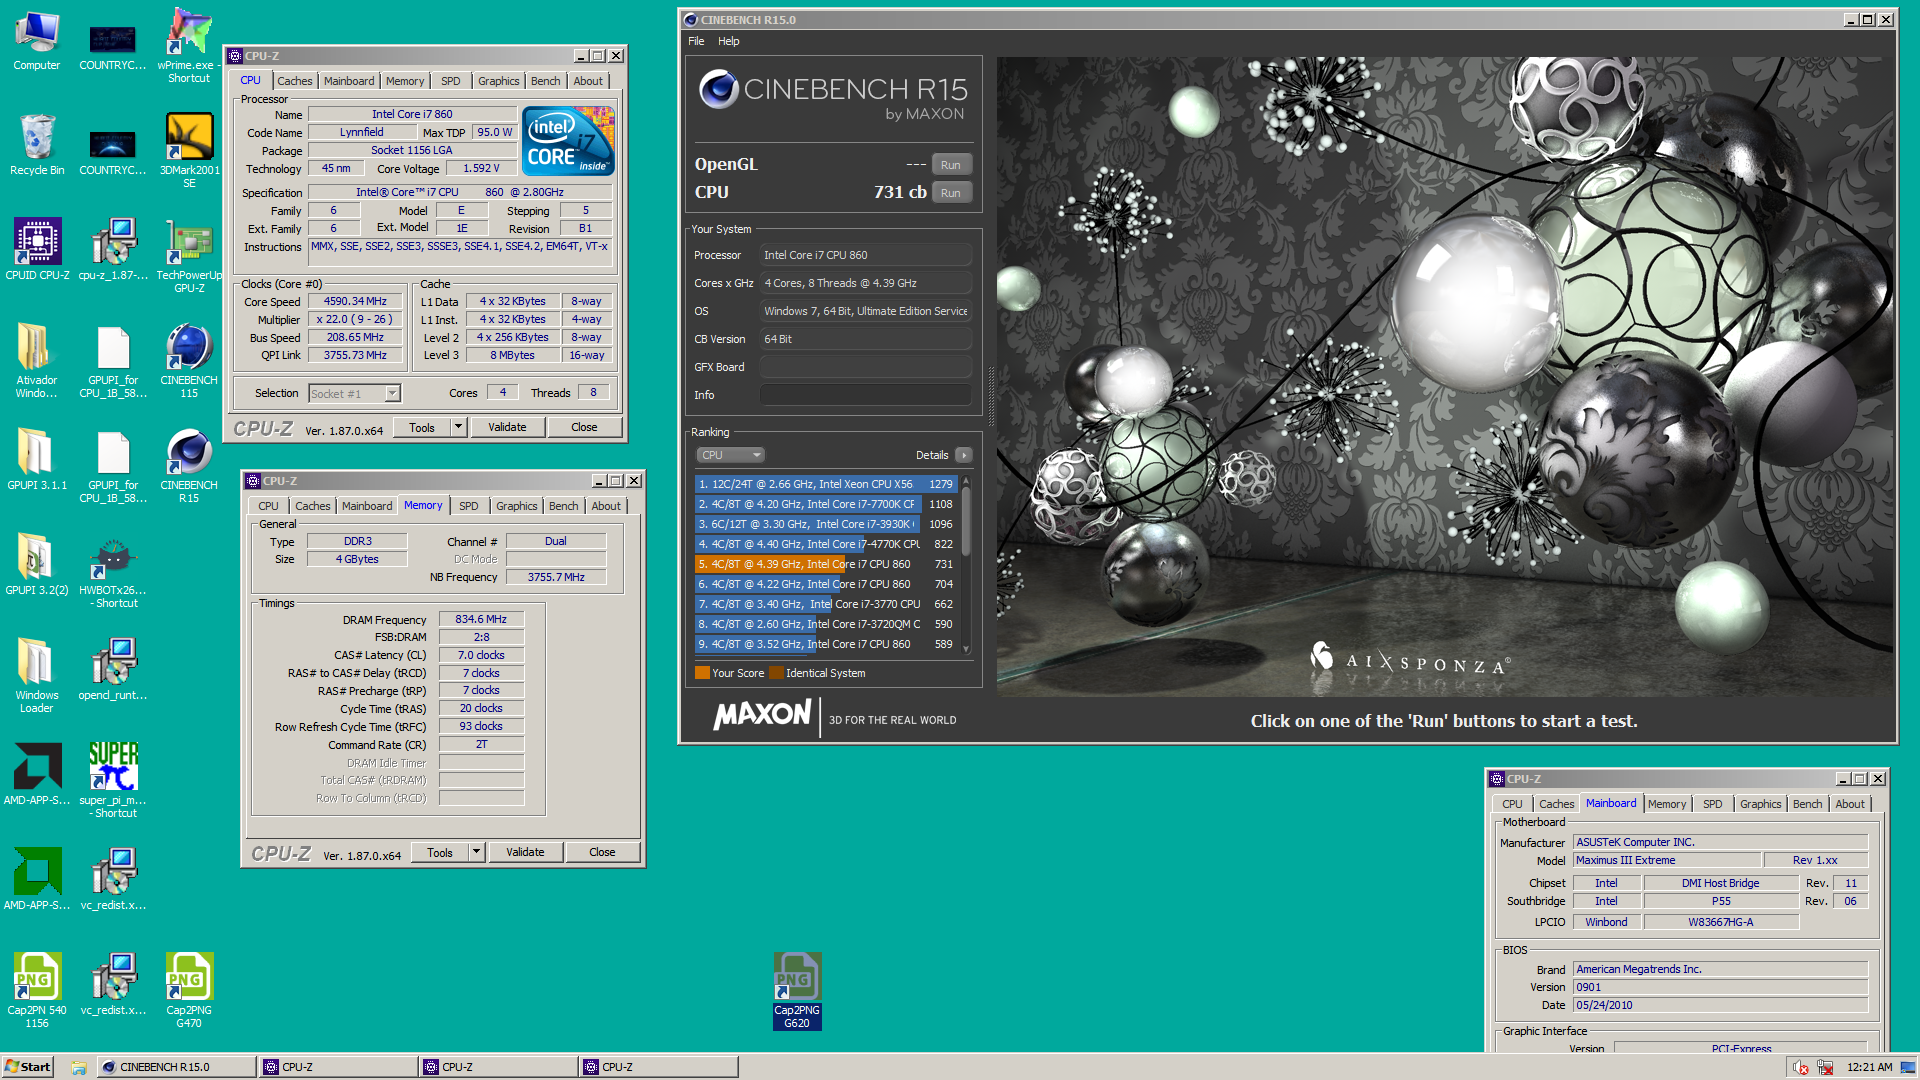
Task: Open cpu-z_1.87 installer icon
Action: point(113,250)
